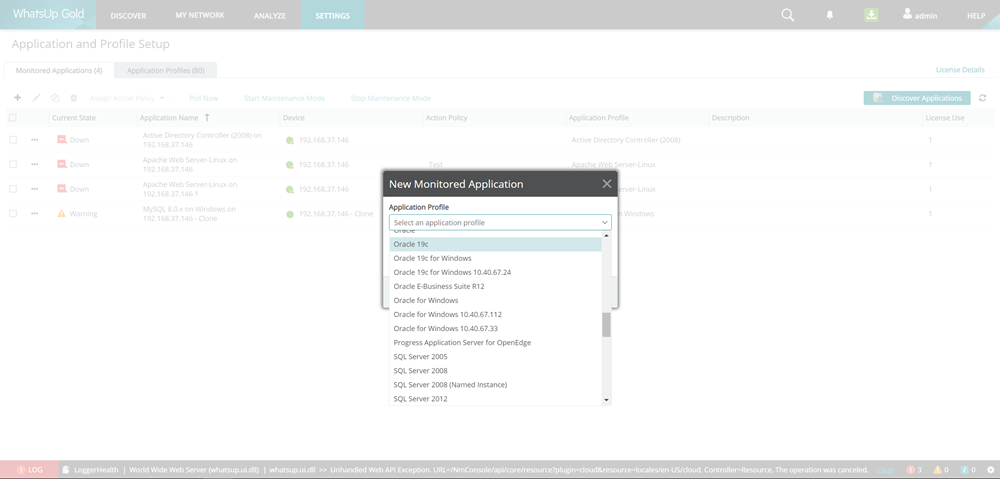Open the notifications bell
The height and width of the screenshot is (479, 1000).
tap(830, 15)
